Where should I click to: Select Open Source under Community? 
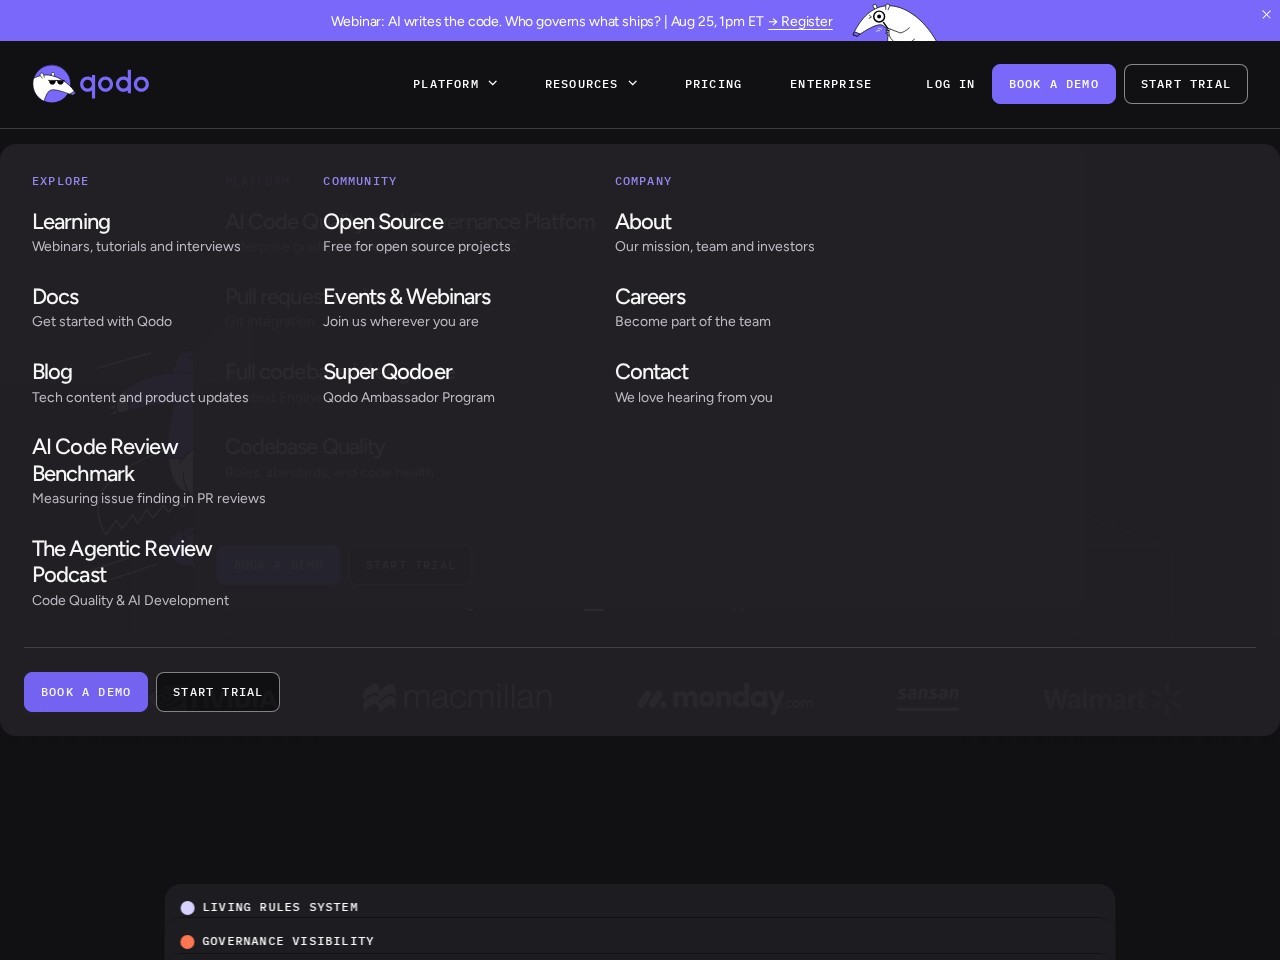tap(383, 222)
